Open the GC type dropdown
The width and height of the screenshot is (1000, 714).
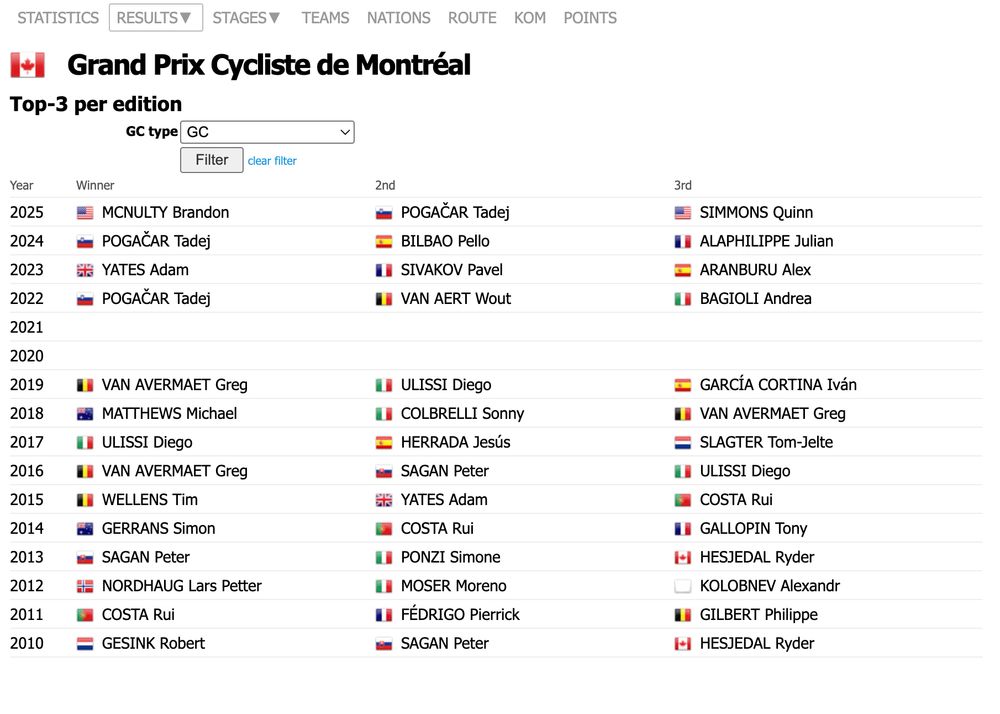(267, 132)
